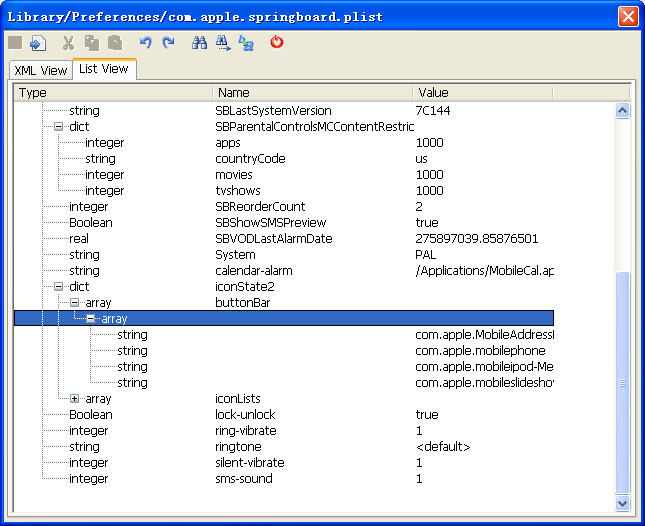Select the silent-vibrate row
The width and height of the screenshot is (645, 526).
pyautogui.click(x=284, y=463)
